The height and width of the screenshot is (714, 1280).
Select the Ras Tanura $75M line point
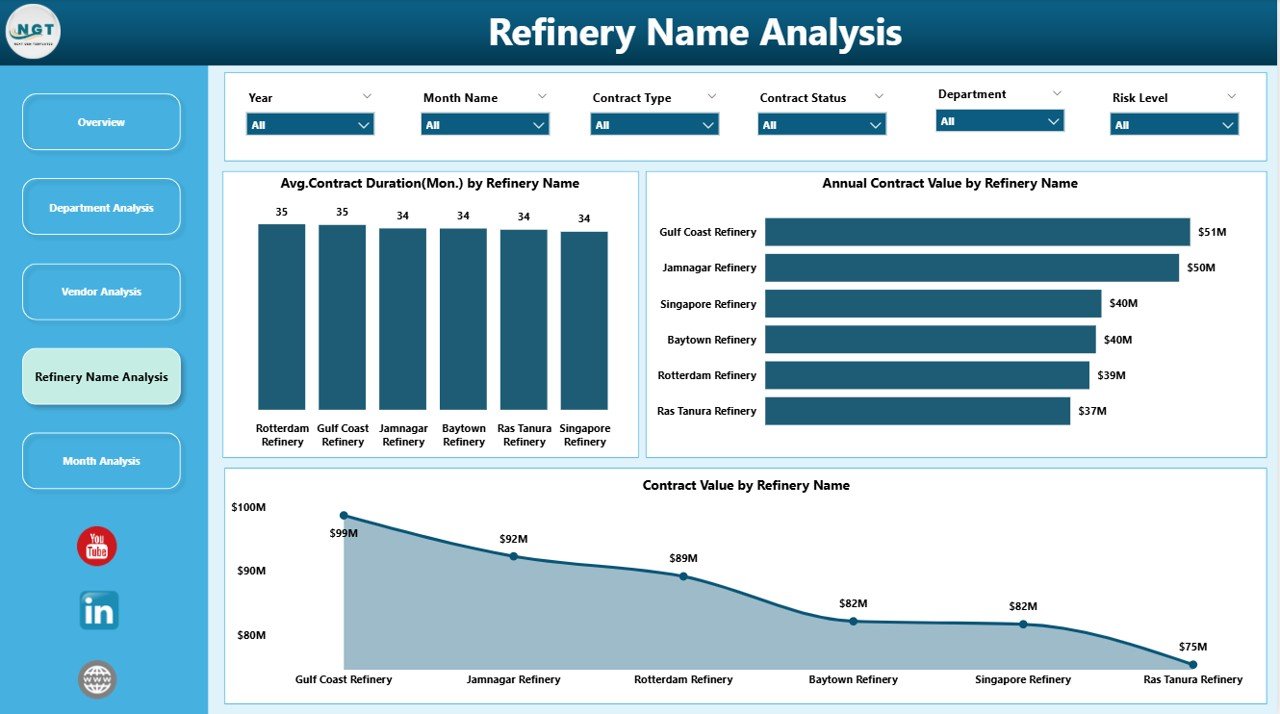[x=1192, y=662]
